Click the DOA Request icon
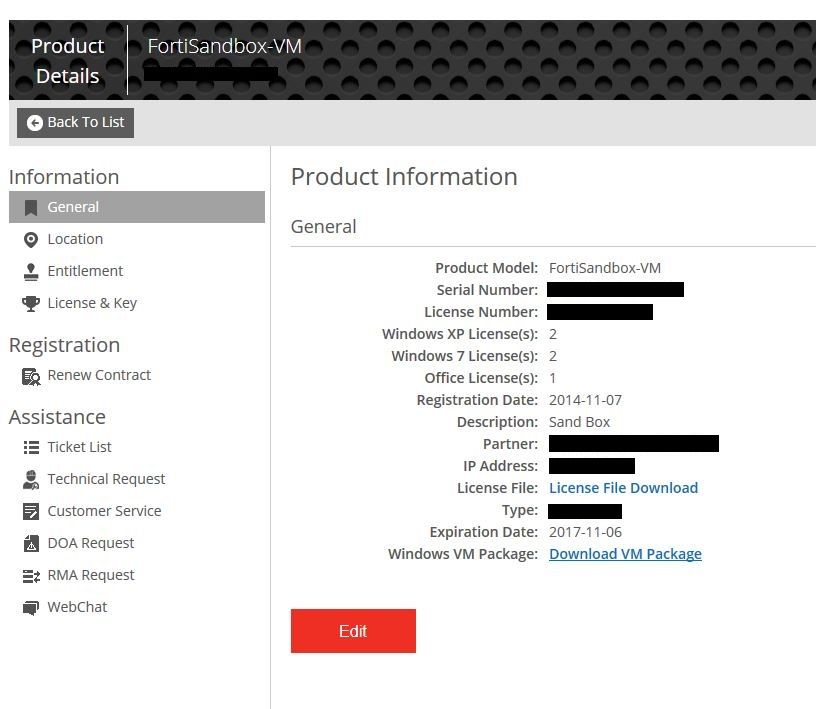The image size is (816, 709). 31,544
